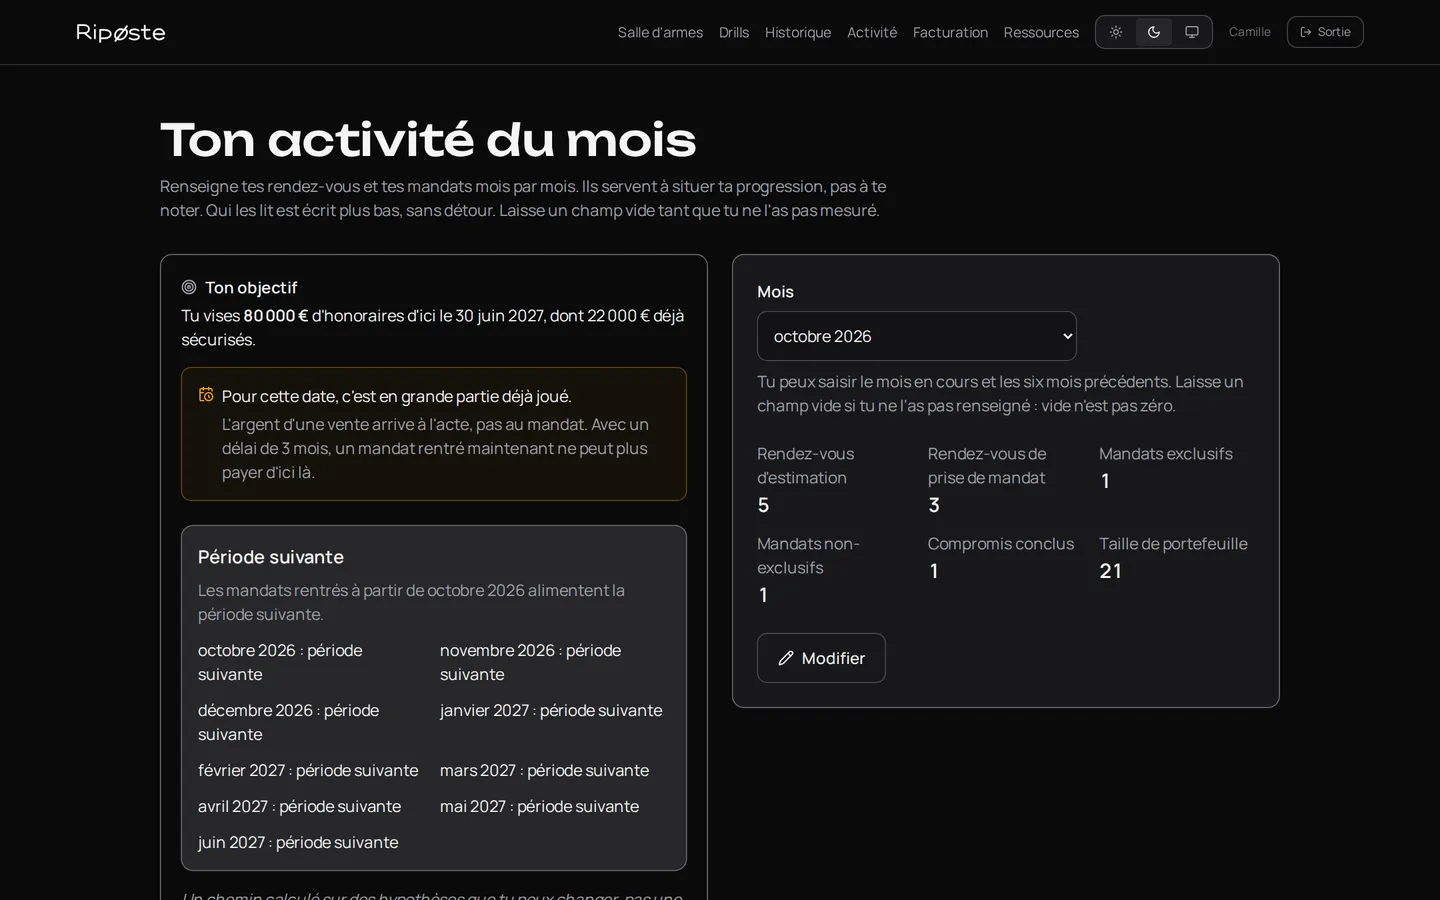The image size is (1440, 900).
Task: Click Taille de portefeuille value 21
Action: point(1110,571)
